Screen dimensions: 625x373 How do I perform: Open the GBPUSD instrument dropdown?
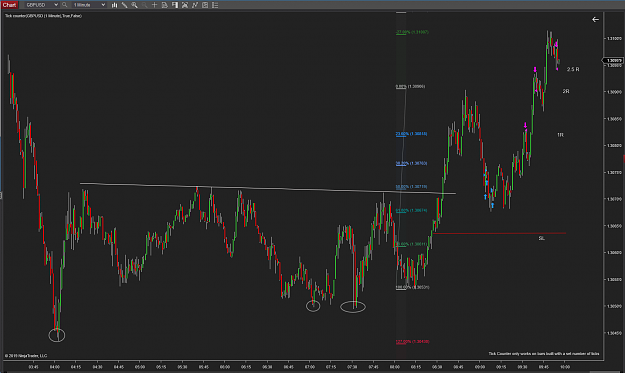coord(42,5)
